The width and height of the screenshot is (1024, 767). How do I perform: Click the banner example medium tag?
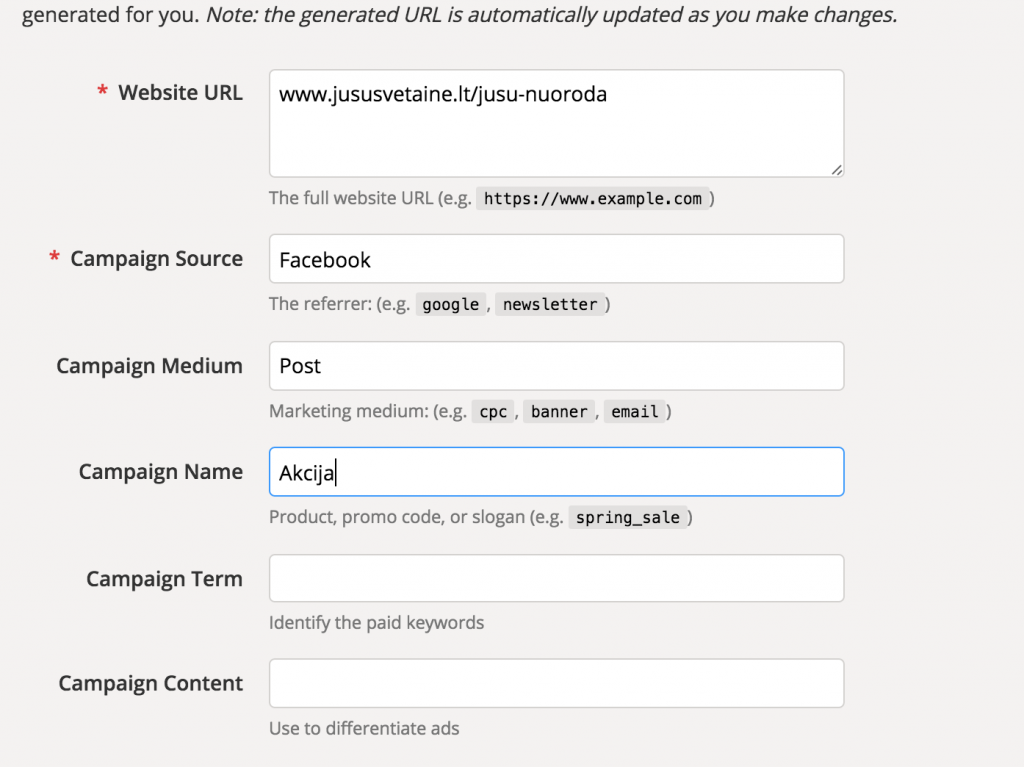coord(559,412)
